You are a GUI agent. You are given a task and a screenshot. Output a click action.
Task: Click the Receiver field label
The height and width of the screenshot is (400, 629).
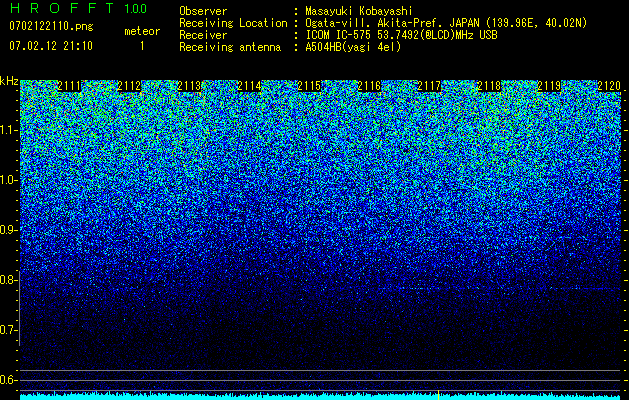point(203,35)
